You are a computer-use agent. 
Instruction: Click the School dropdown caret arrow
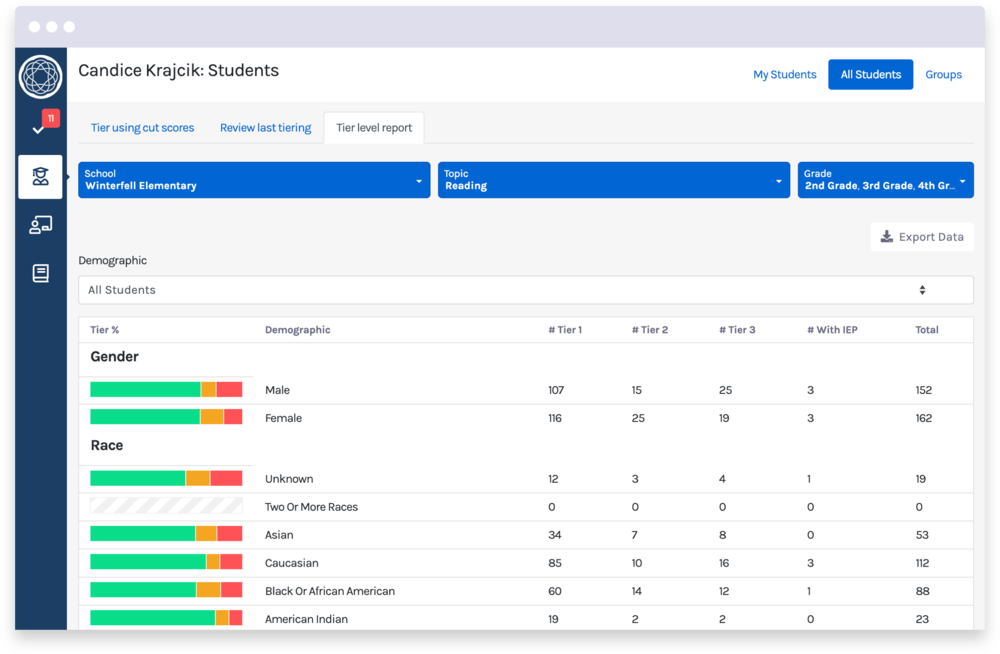[x=419, y=181]
